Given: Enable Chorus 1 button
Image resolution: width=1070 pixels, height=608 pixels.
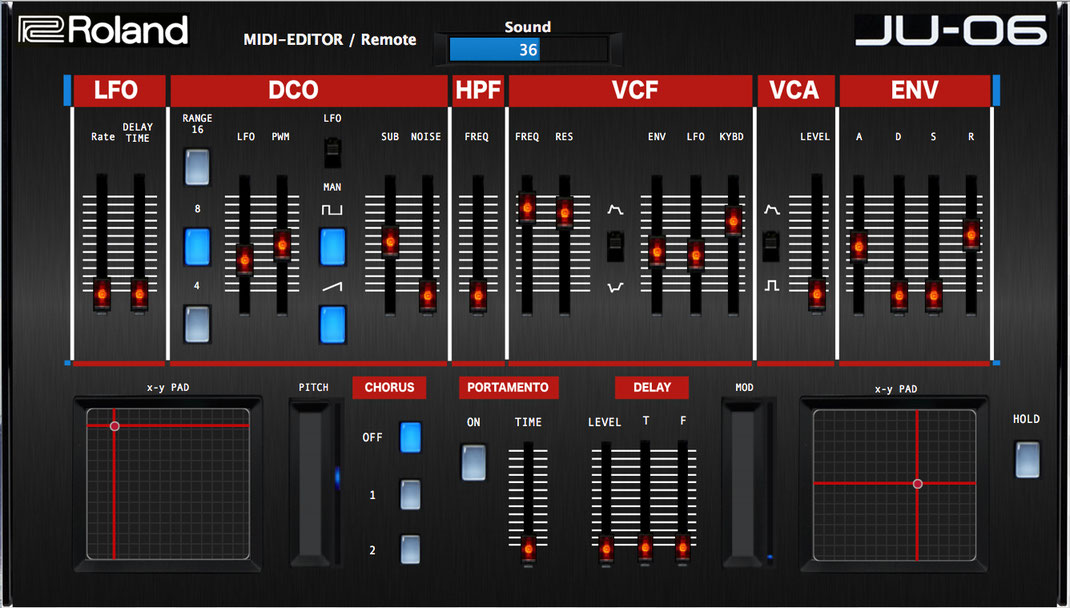Looking at the screenshot, I should tap(410, 495).
